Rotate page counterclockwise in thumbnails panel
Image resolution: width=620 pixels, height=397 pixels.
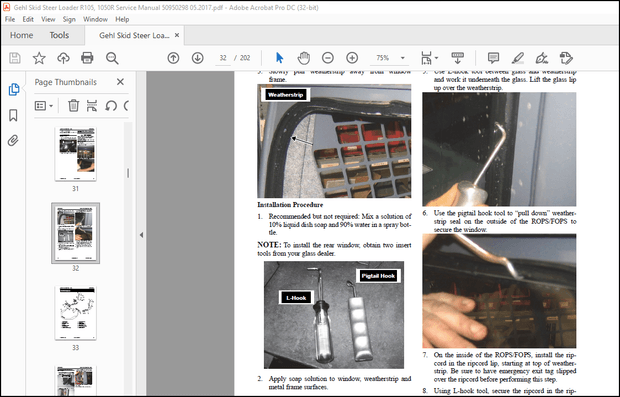pos(111,106)
